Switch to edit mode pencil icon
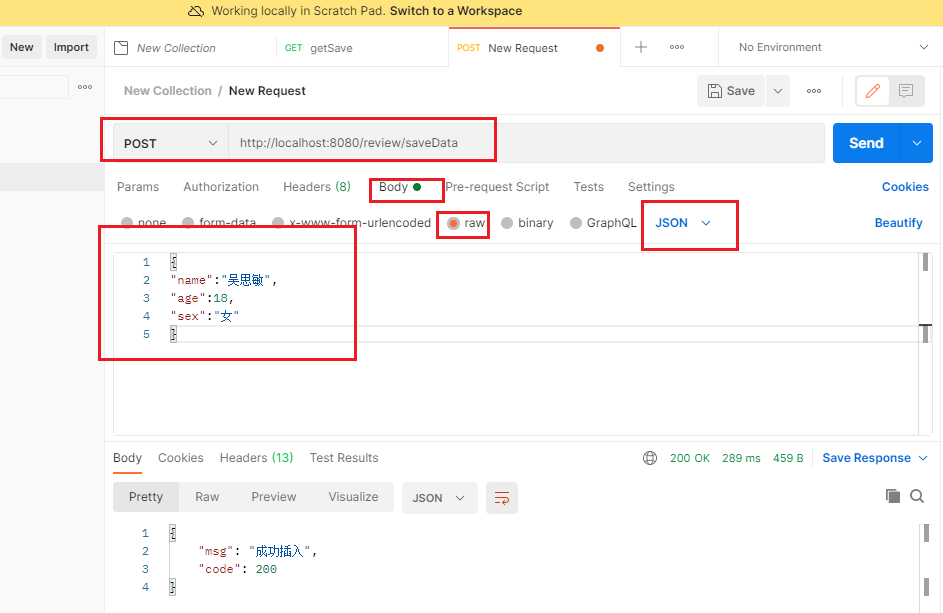Image resolution: width=943 pixels, height=613 pixels. point(873,91)
